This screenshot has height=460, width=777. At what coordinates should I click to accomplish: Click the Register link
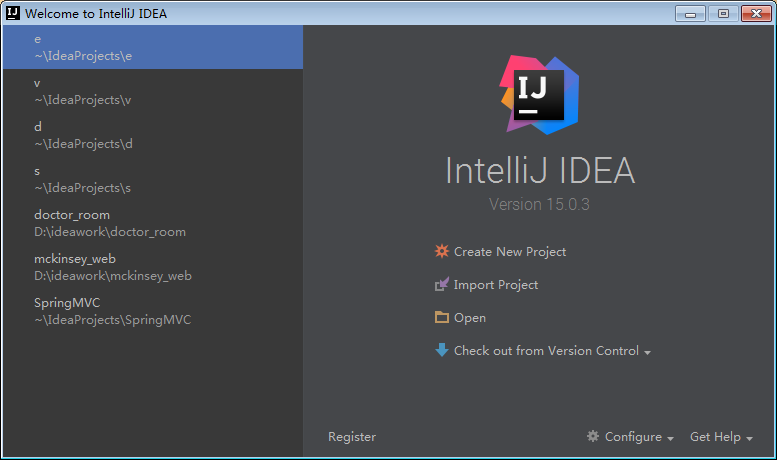pyautogui.click(x=352, y=437)
